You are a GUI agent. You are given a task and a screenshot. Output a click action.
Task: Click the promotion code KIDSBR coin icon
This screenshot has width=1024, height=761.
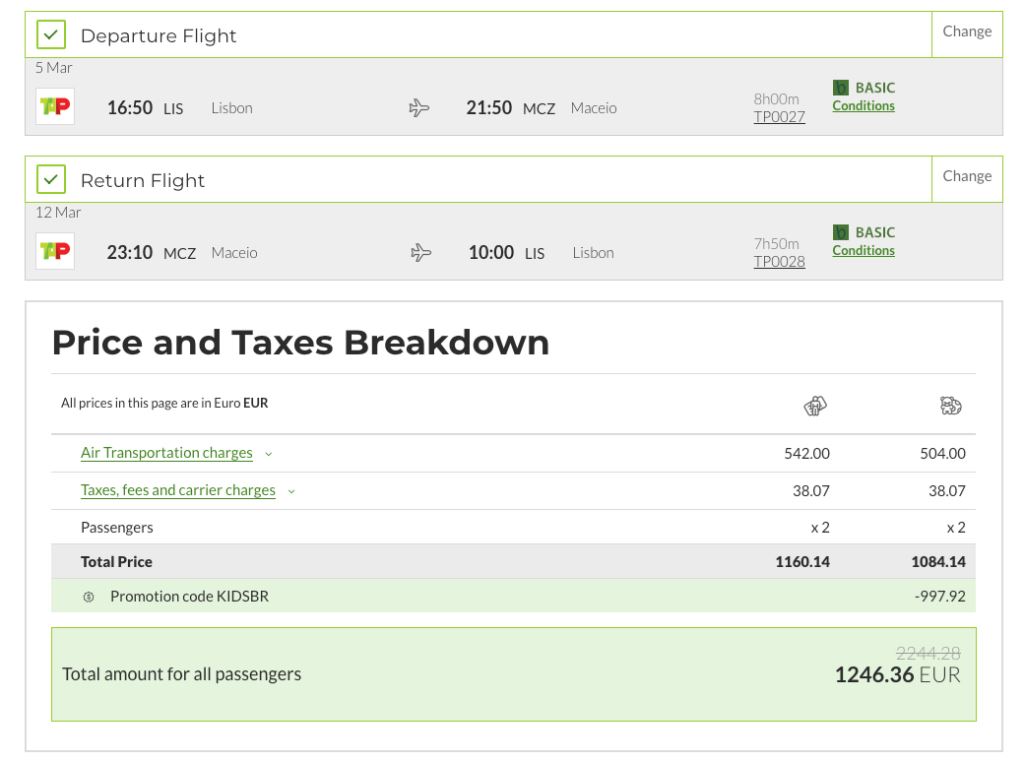coord(89,597)
